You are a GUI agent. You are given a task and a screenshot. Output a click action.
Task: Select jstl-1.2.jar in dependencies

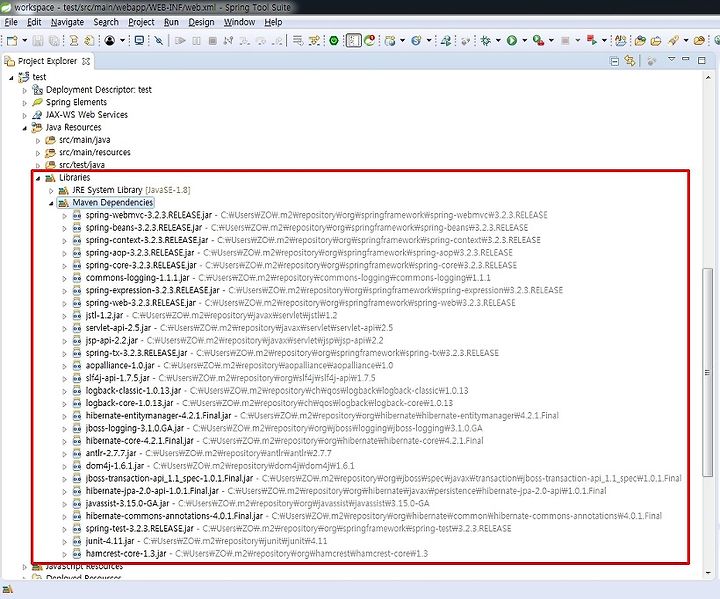(104, 316)
